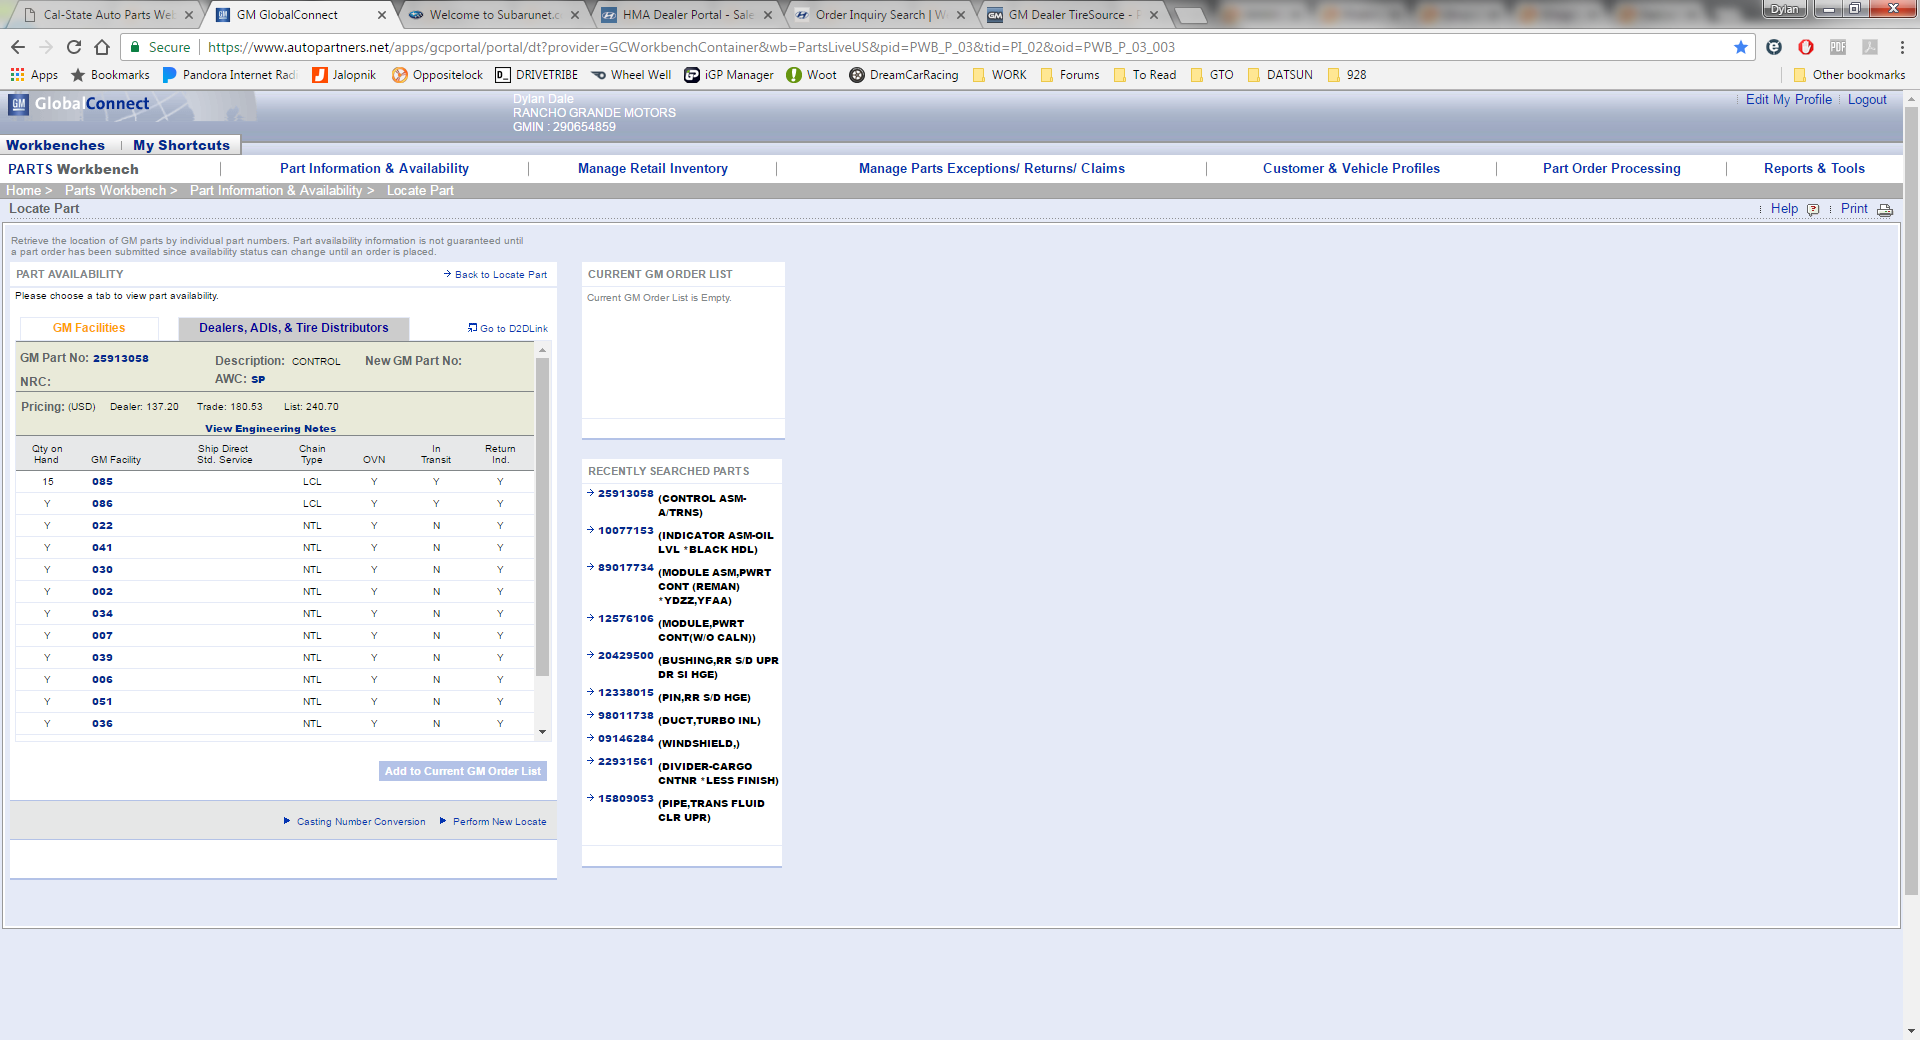Open recently searched part 20429500
The image size is (1920, 1040).
[x=625, y=656]
